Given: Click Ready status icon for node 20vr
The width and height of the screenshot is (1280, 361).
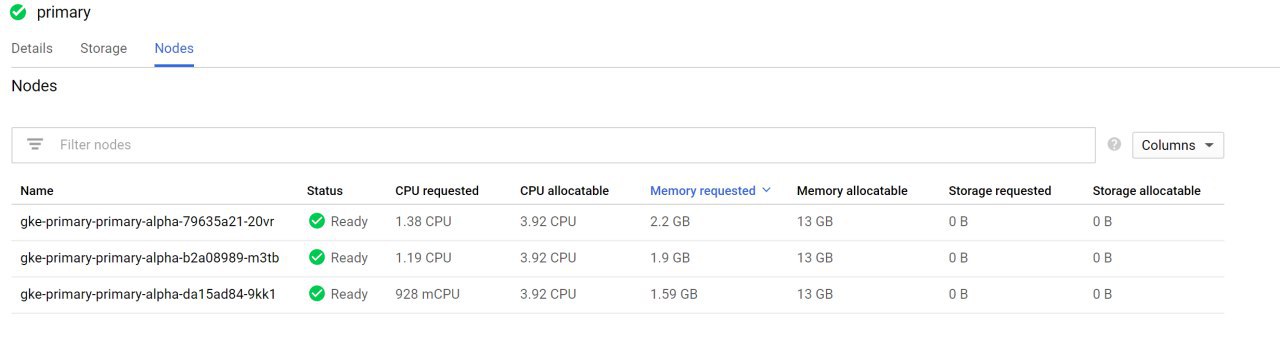Looking at the screenshot, I should coord(317,221).
